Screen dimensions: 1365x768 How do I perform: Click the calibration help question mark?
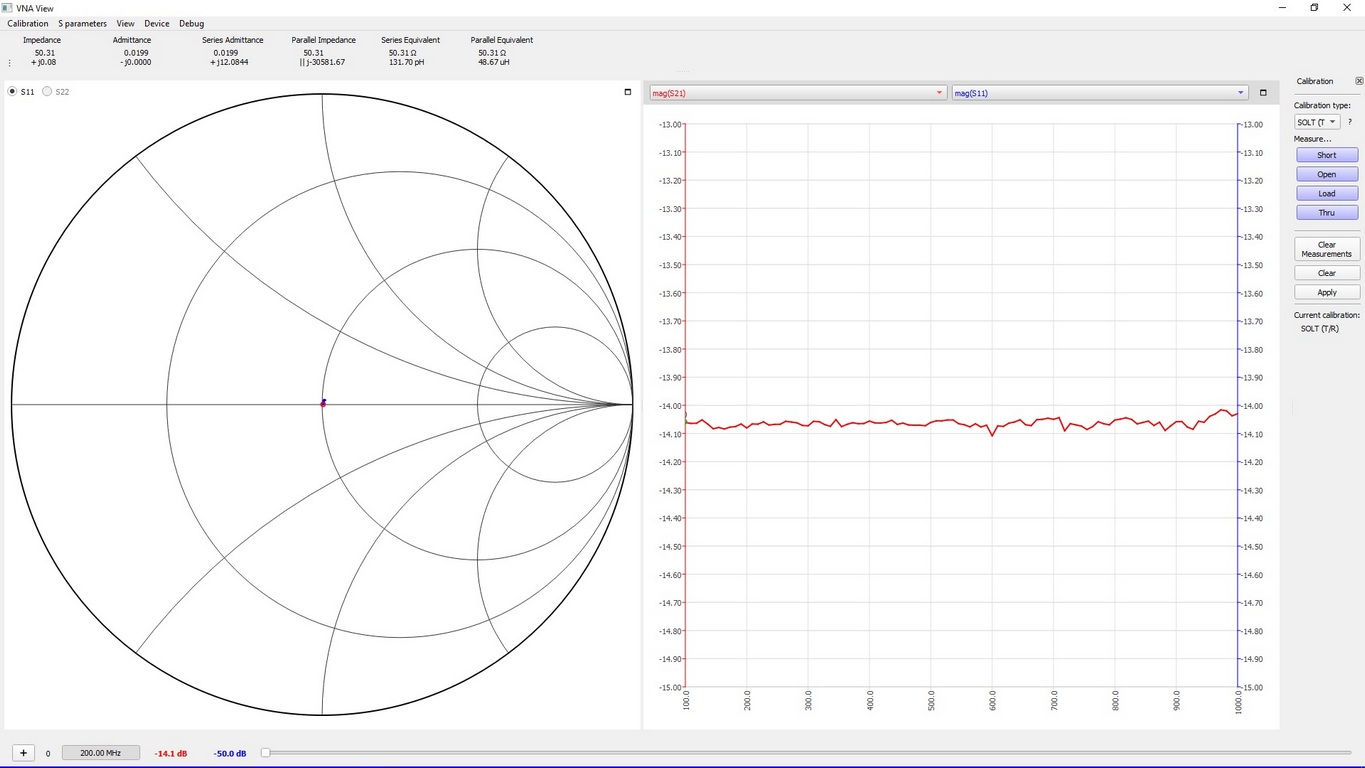tap(1350, 122)
